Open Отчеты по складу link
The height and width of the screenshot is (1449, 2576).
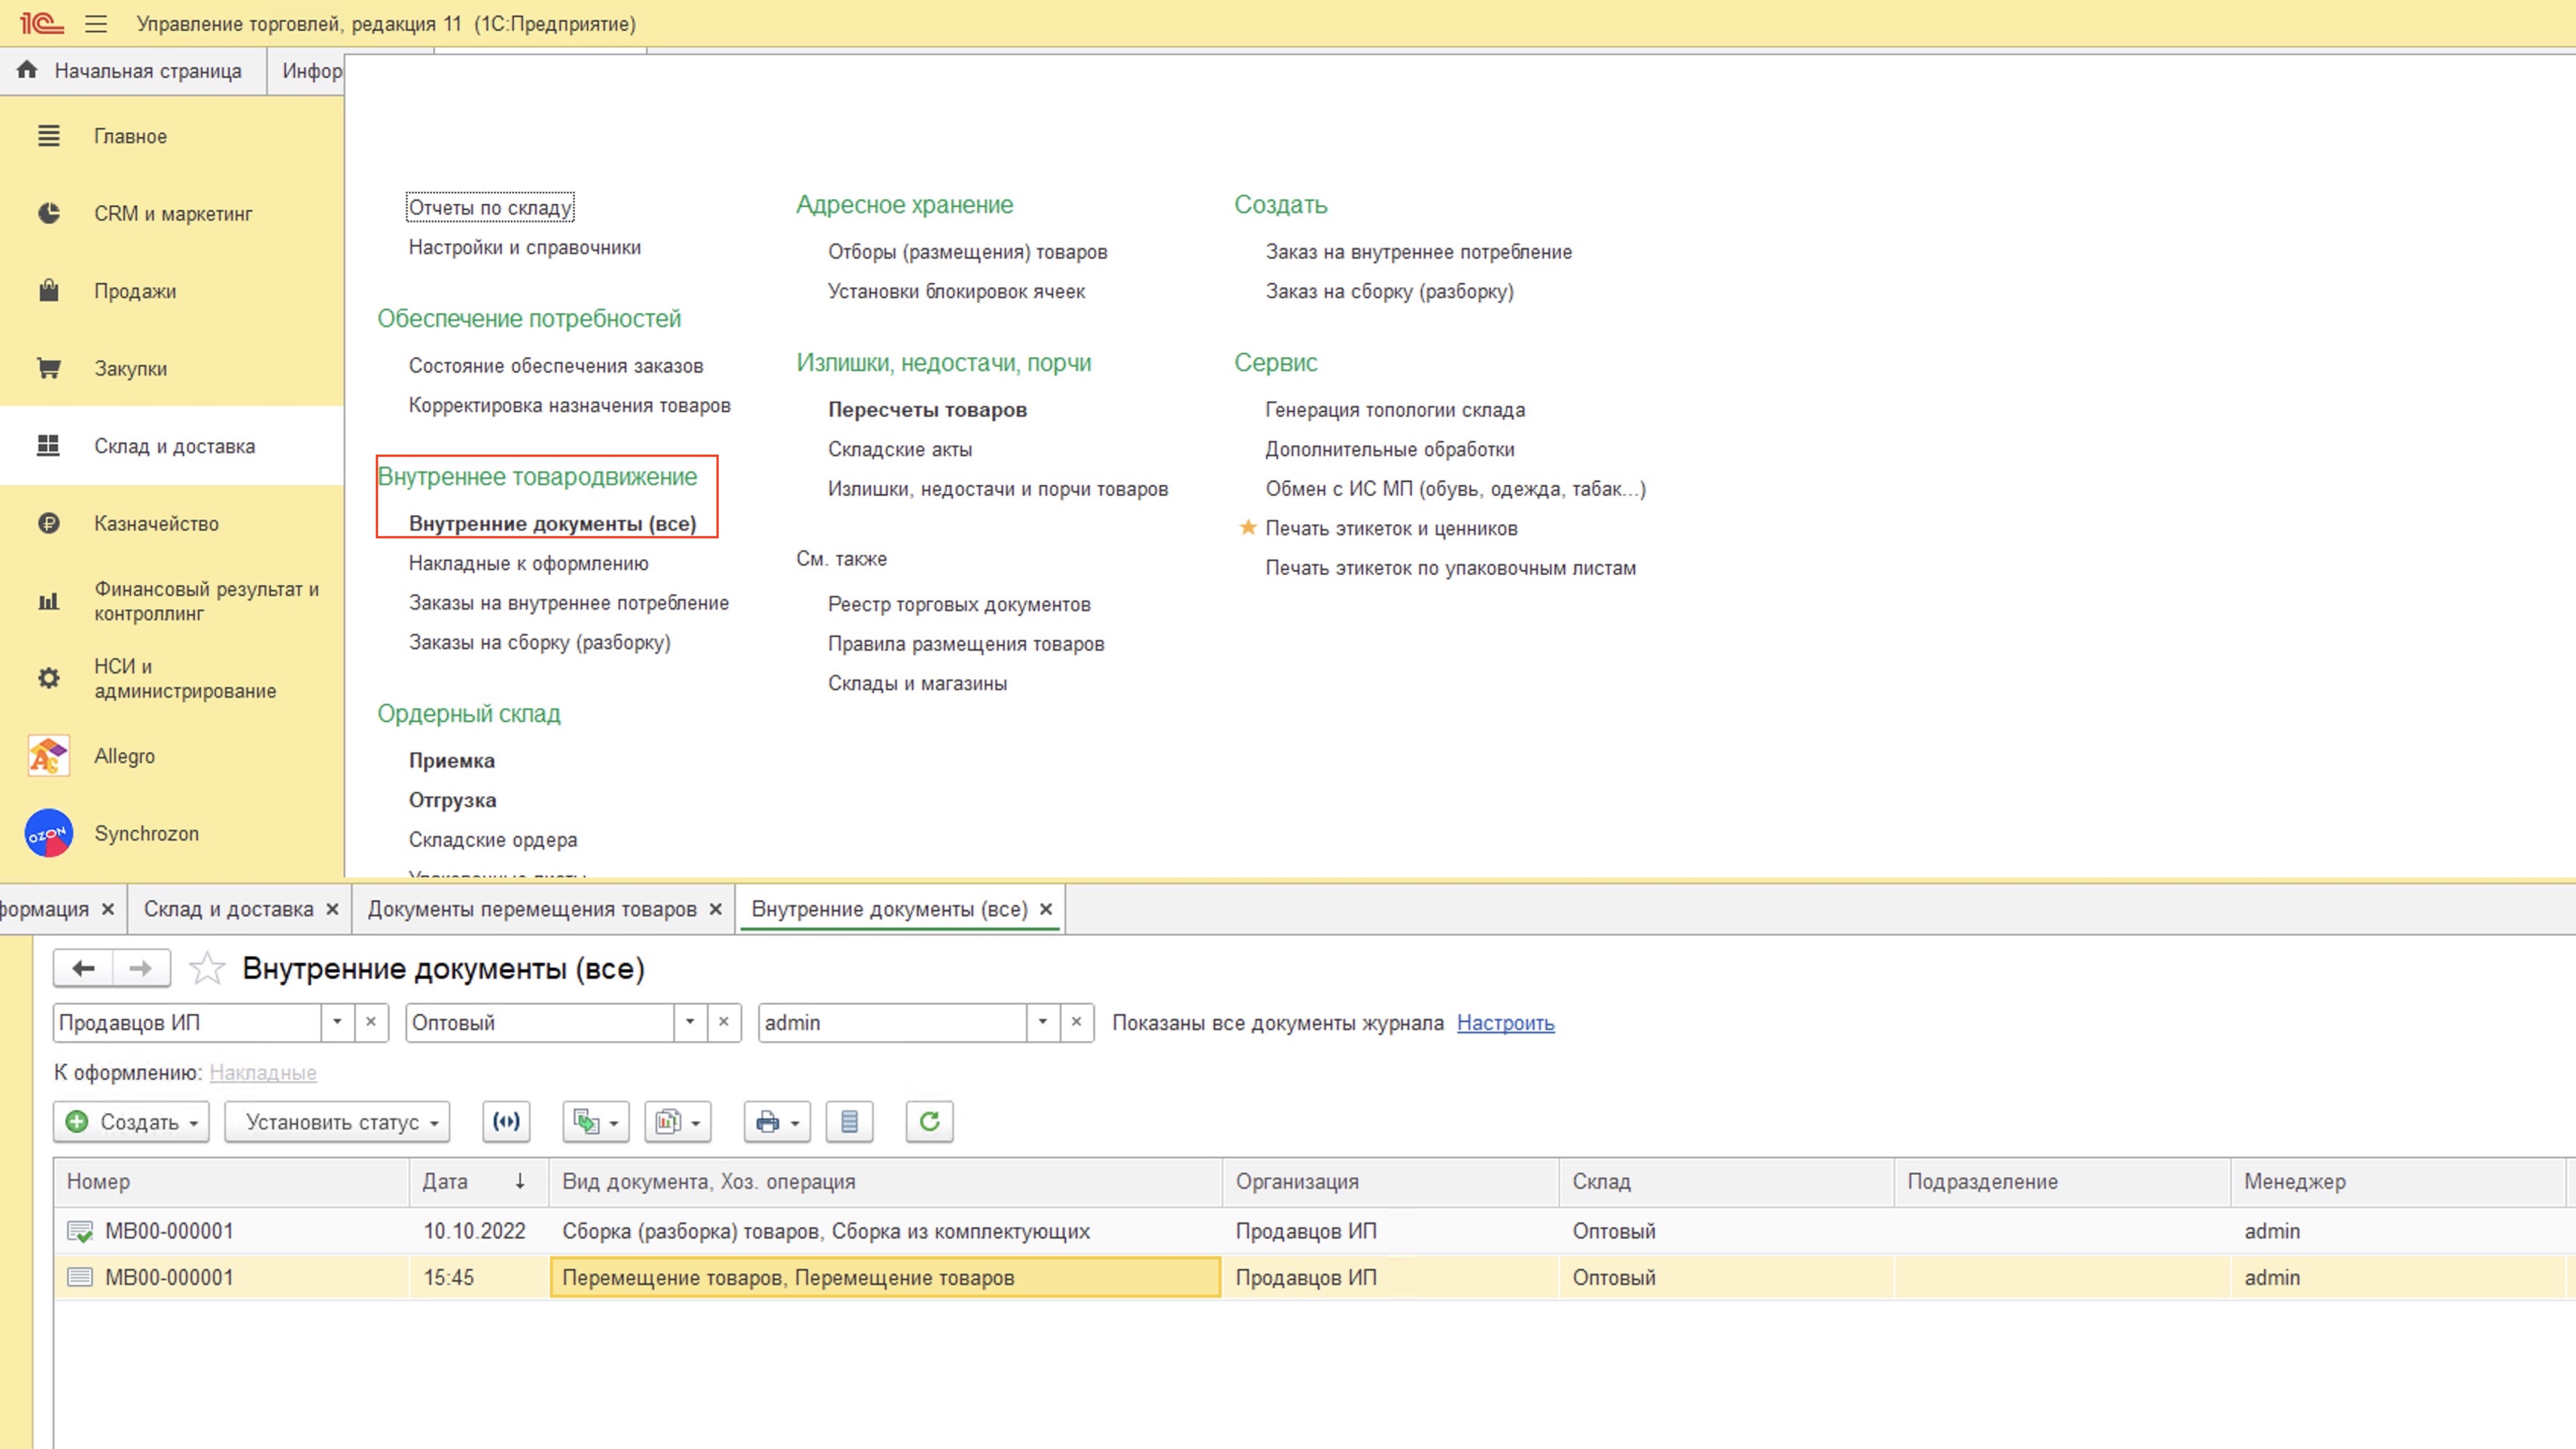(x=490, y=207)
